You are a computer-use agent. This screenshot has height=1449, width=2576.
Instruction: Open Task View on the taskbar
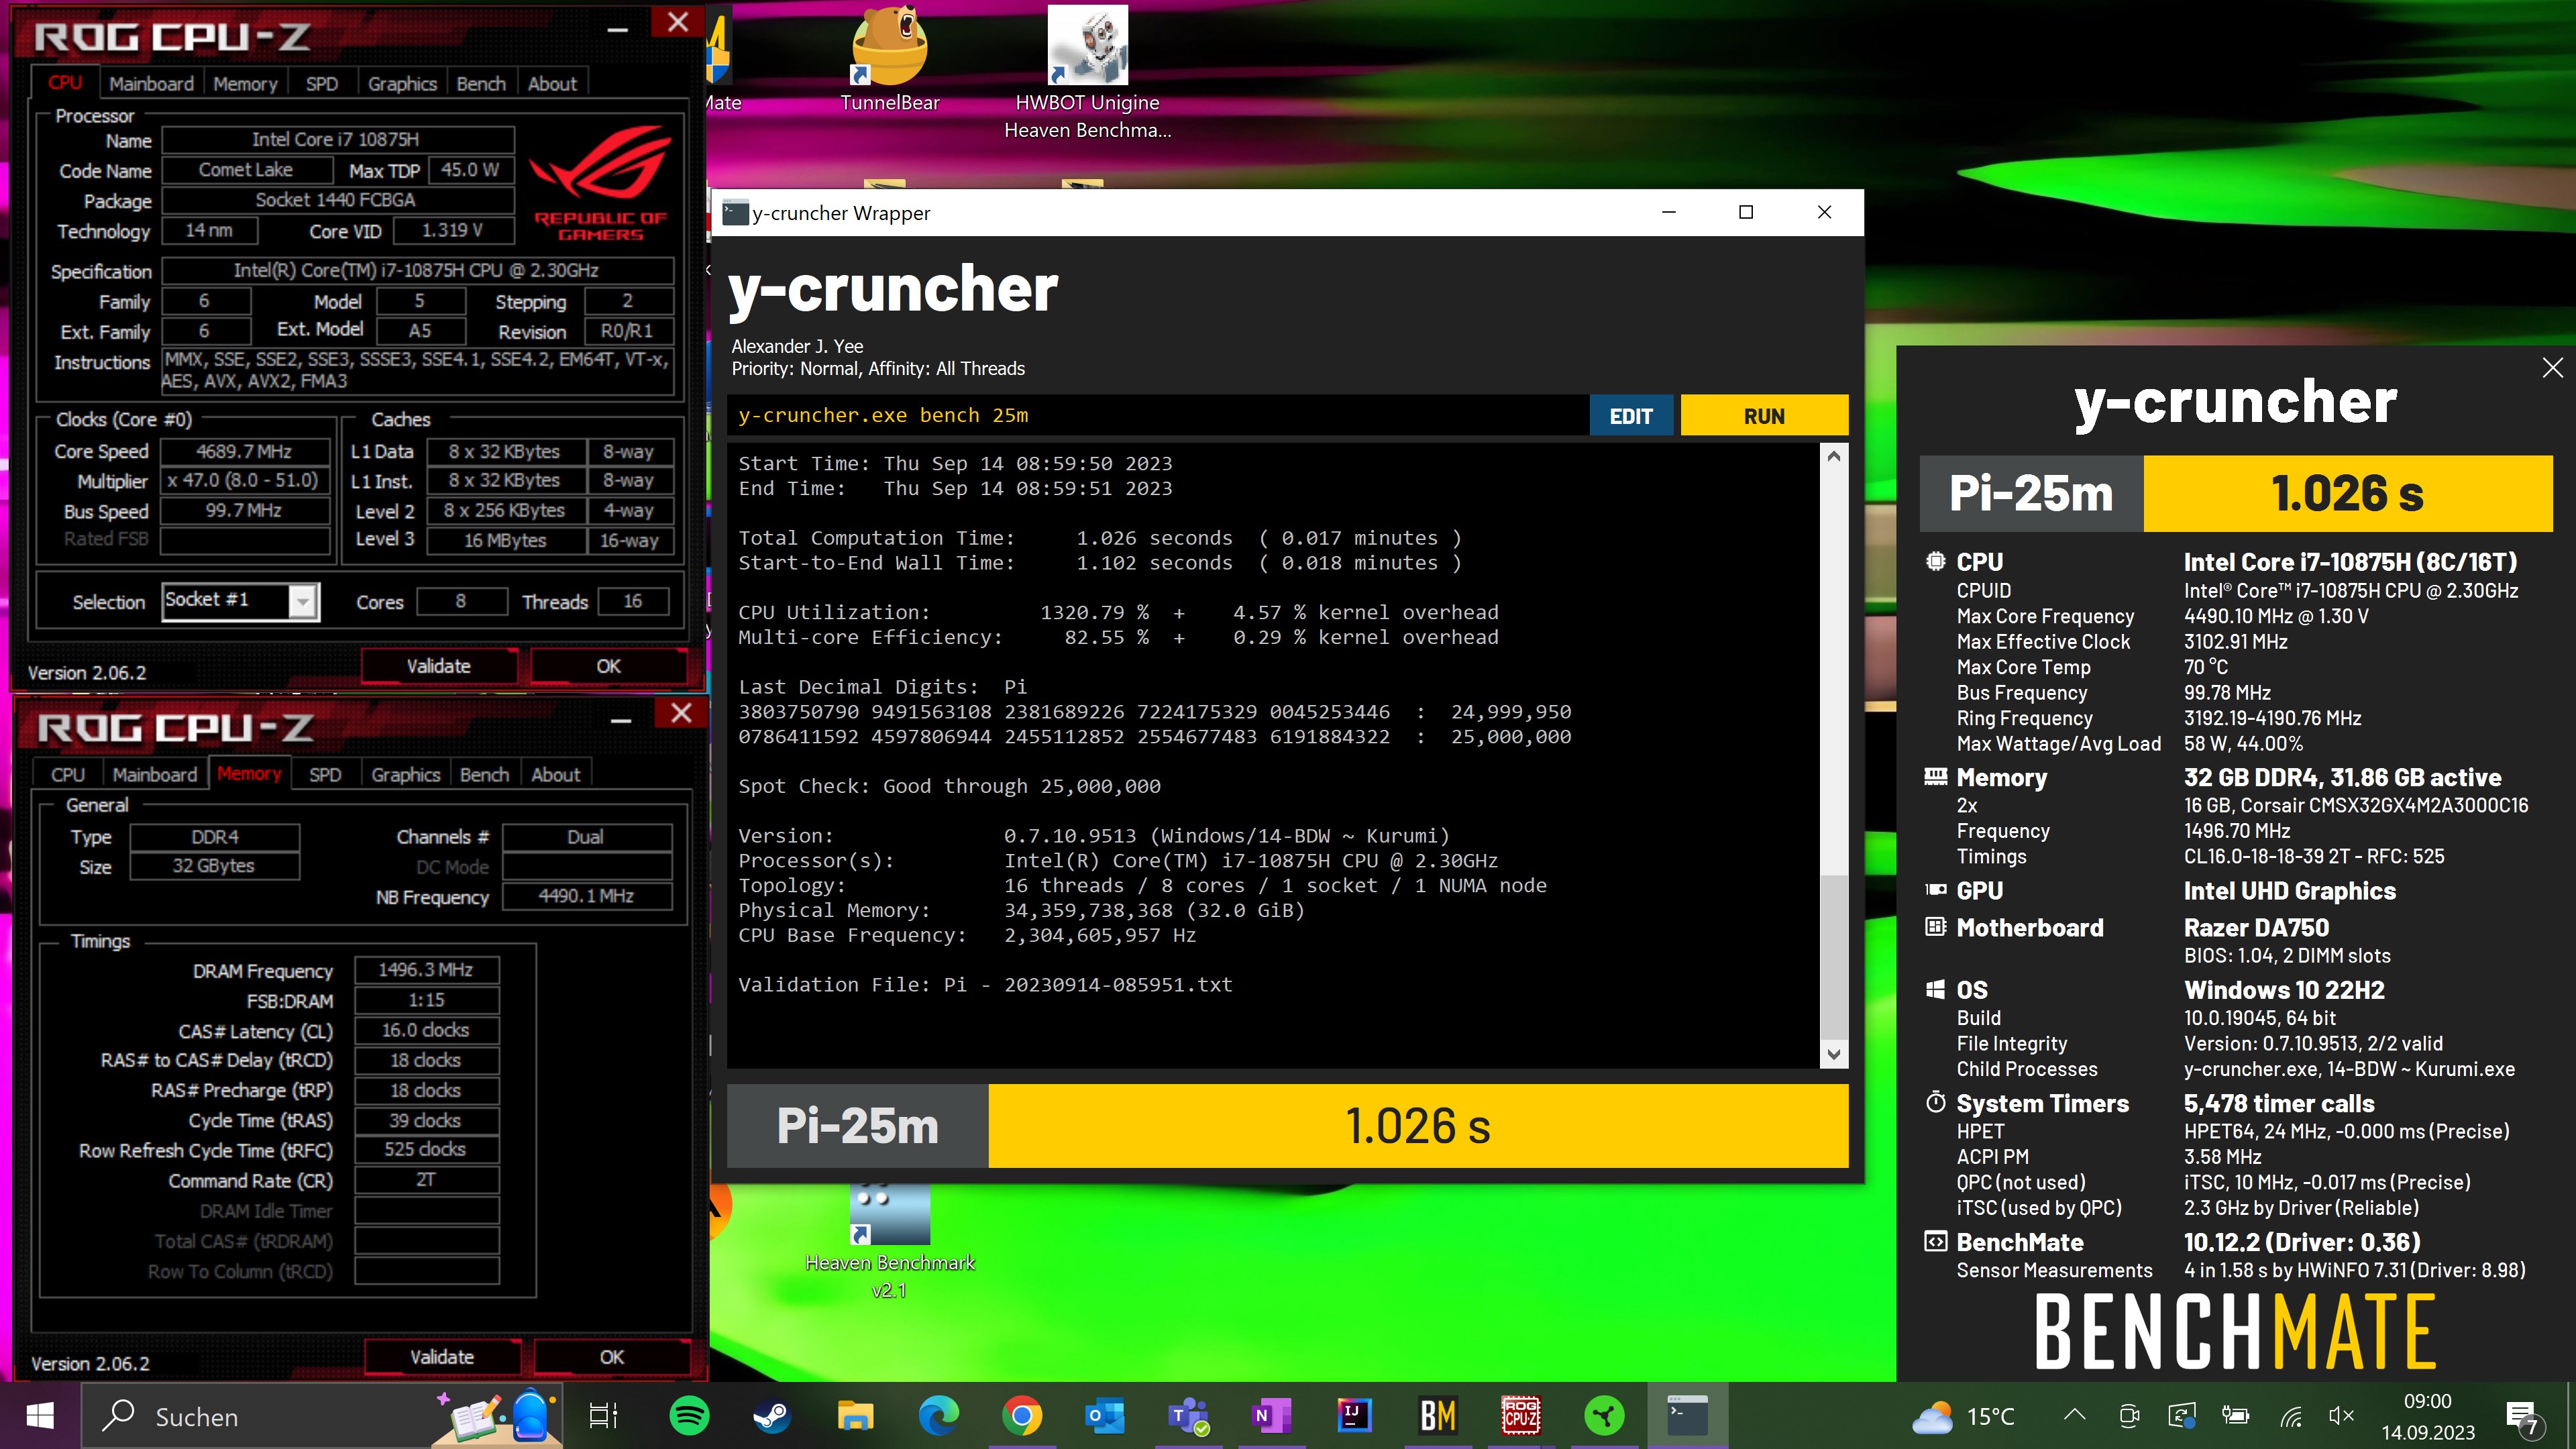(x=603, y=1416)
